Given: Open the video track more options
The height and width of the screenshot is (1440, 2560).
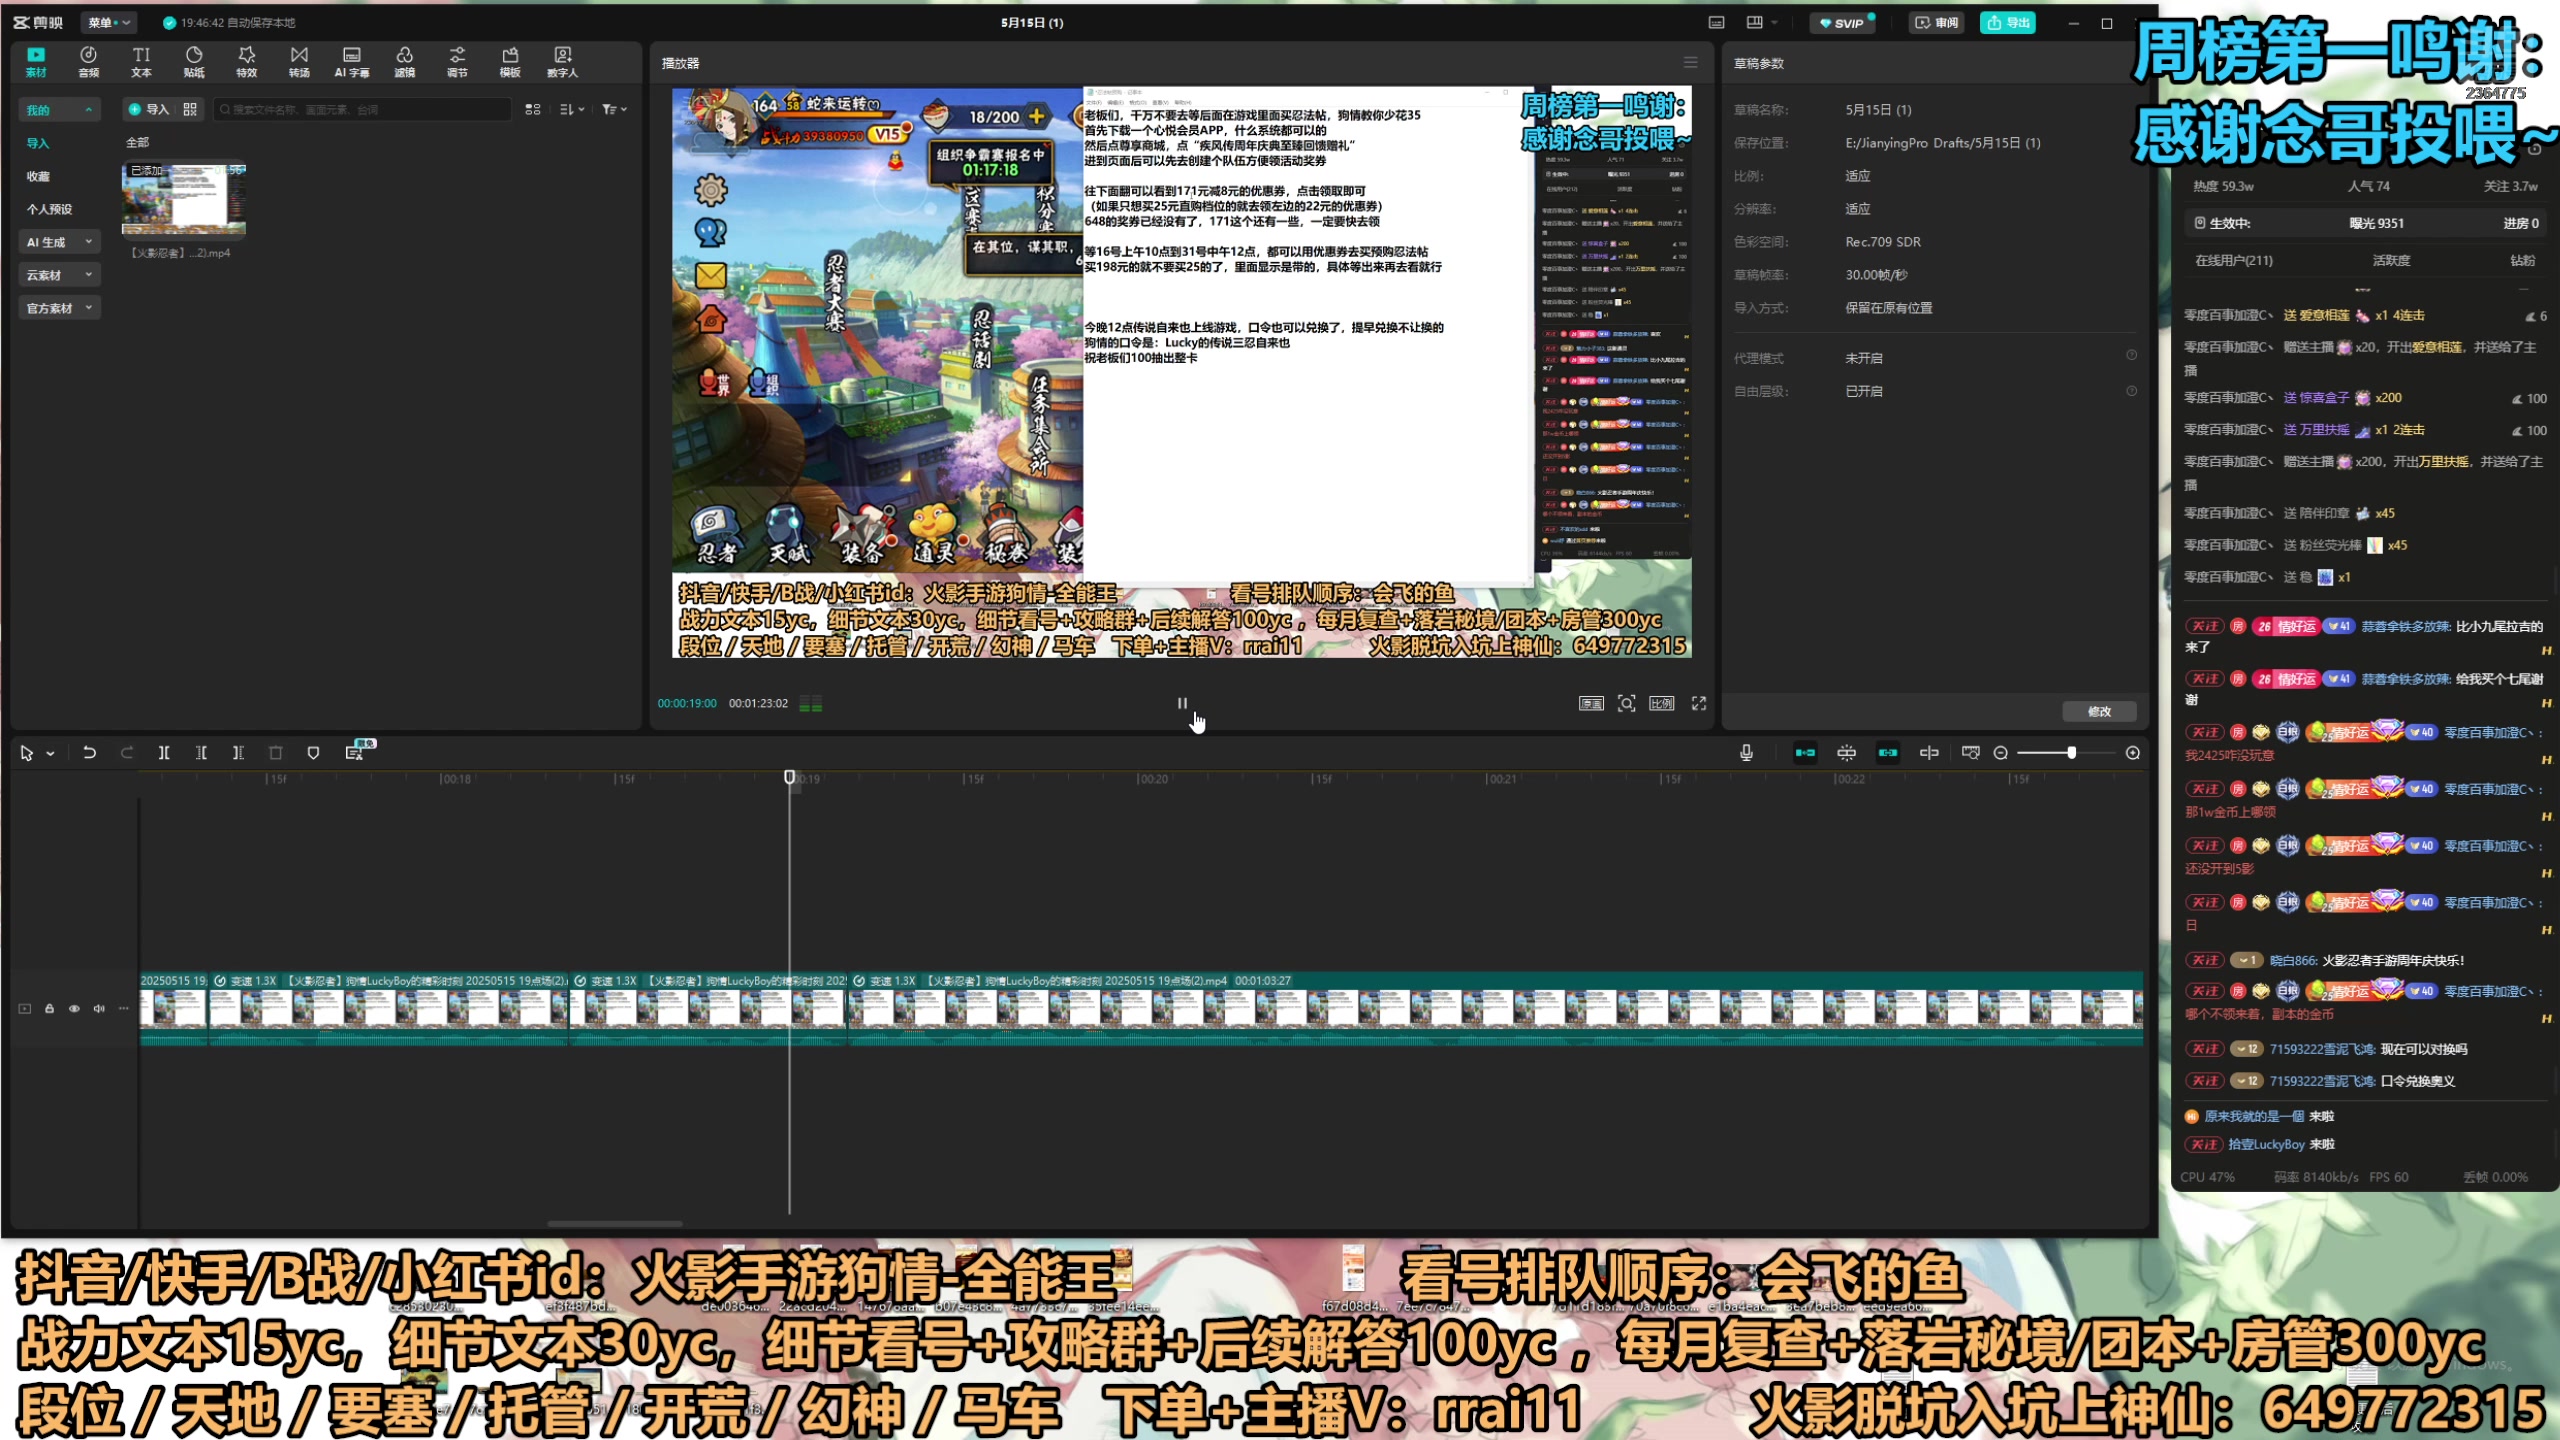Looking at the screenshot, I should [x=124, y=1008].
